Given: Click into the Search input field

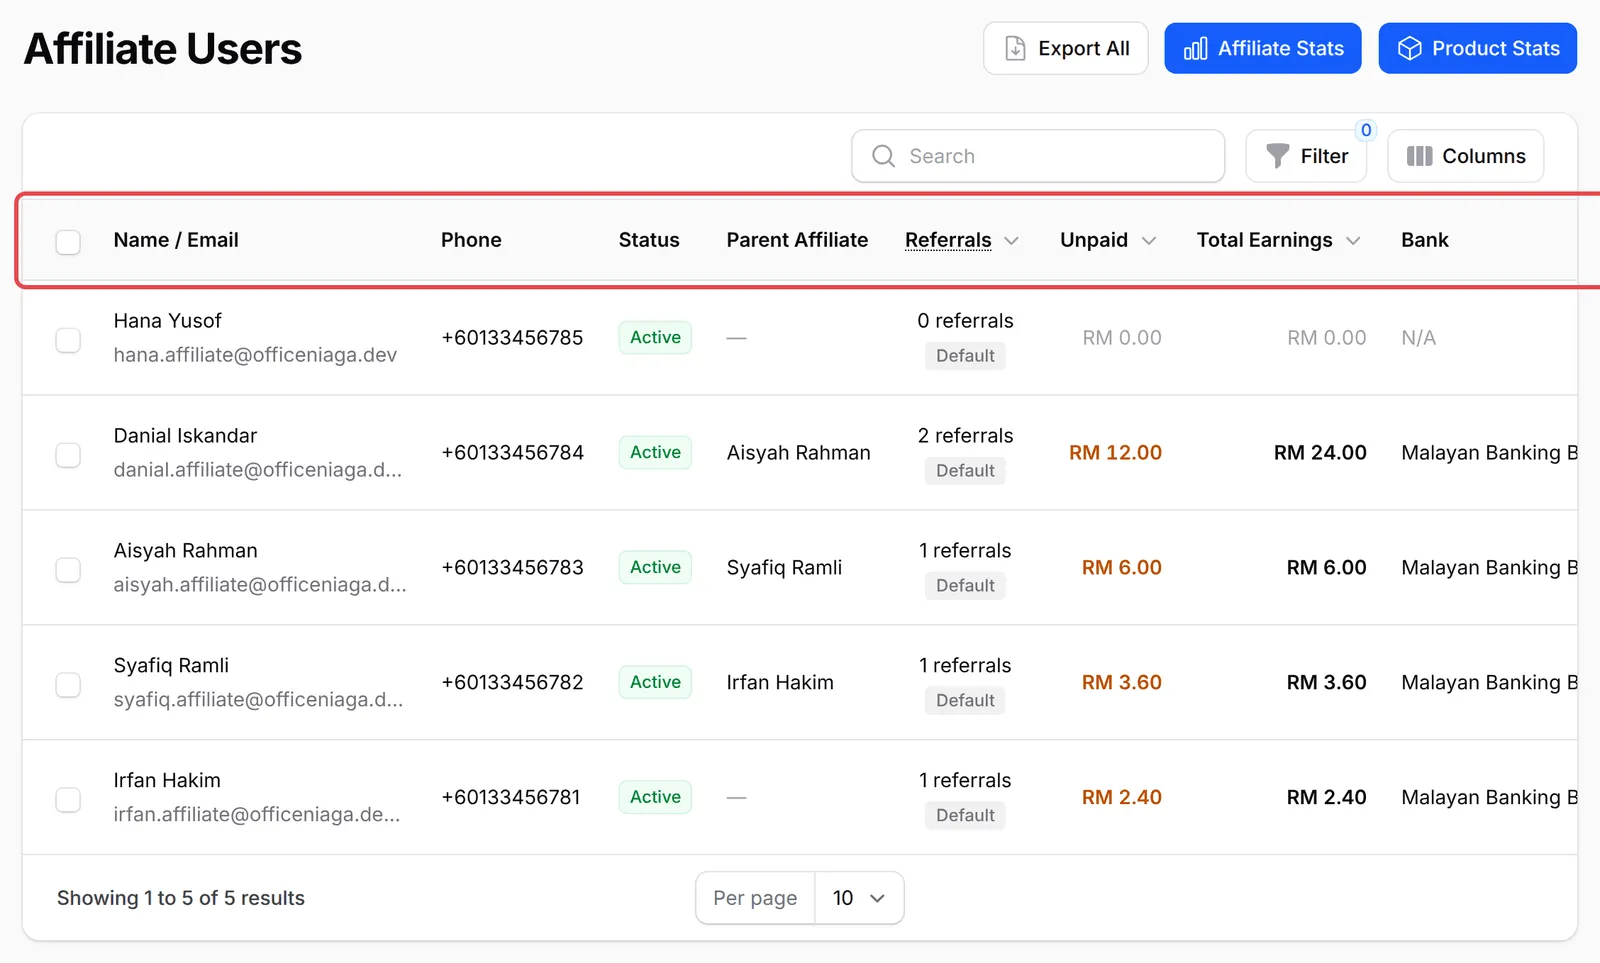Looking at the screenshot, I should pyautogui.click(x=1038, y=156).
